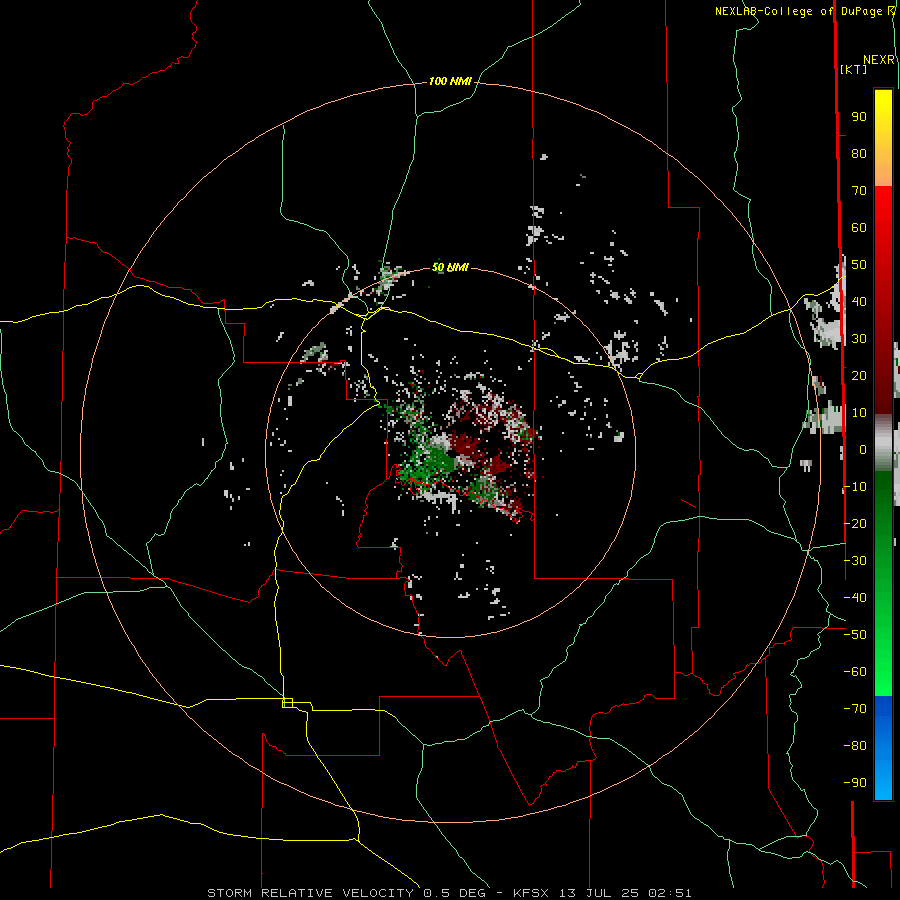The width and height of the screenshot is (900, 900).
Task: Click the -60 scale value
Action: [855, 672]
